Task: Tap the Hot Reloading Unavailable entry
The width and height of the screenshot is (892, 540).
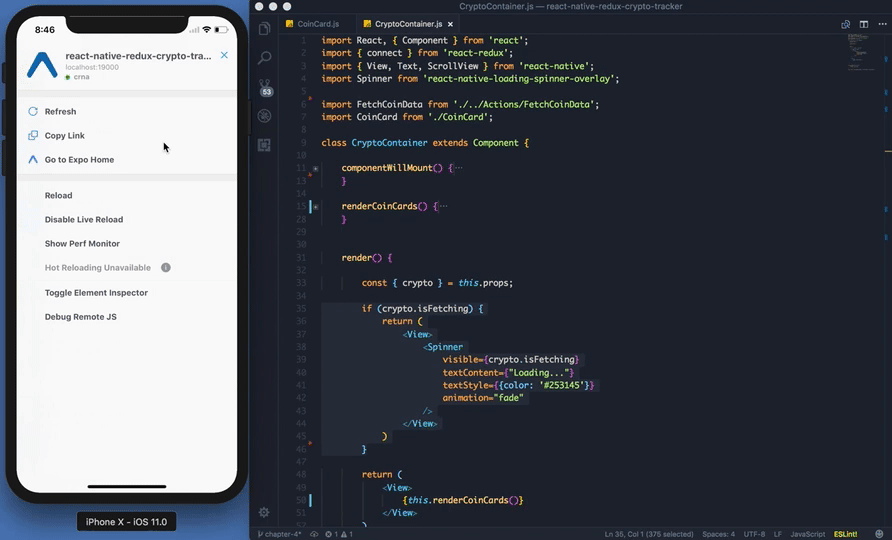Action: point(126,267)
